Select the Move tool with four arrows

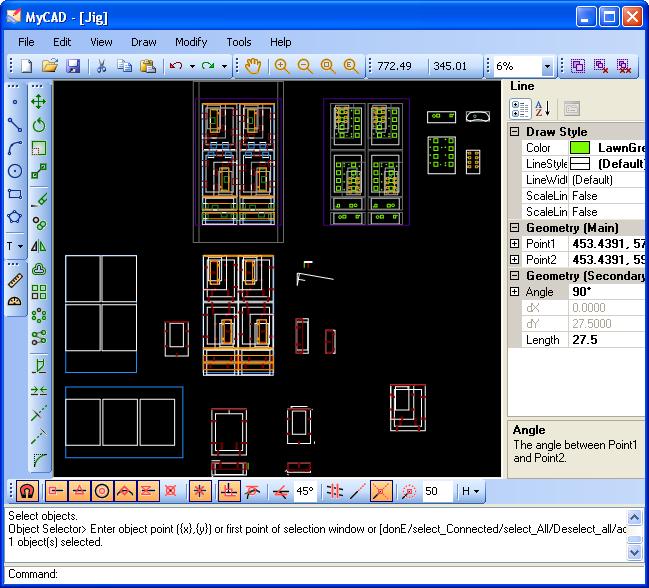[39, 101]
